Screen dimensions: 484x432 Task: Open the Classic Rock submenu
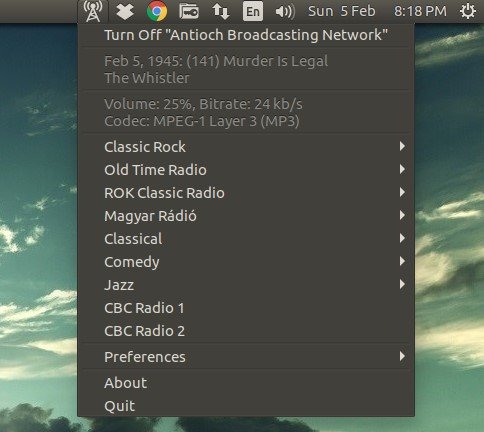(246, 147)
